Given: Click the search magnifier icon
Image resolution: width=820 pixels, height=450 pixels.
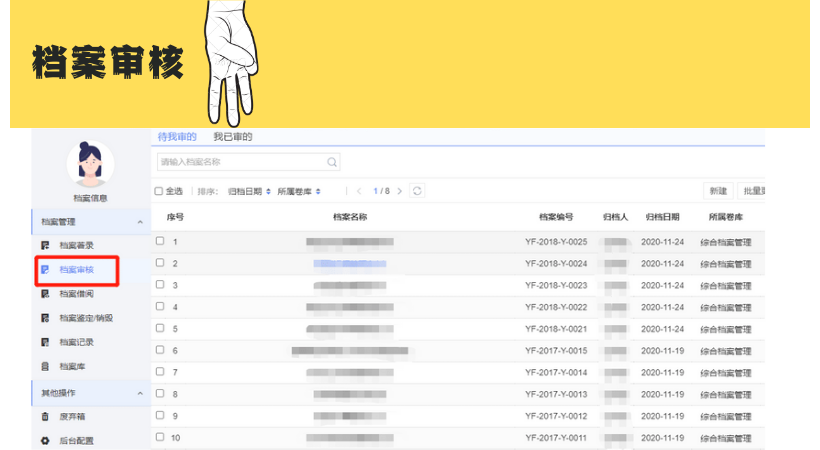Looking at the screenshot, I should (332, 162).
